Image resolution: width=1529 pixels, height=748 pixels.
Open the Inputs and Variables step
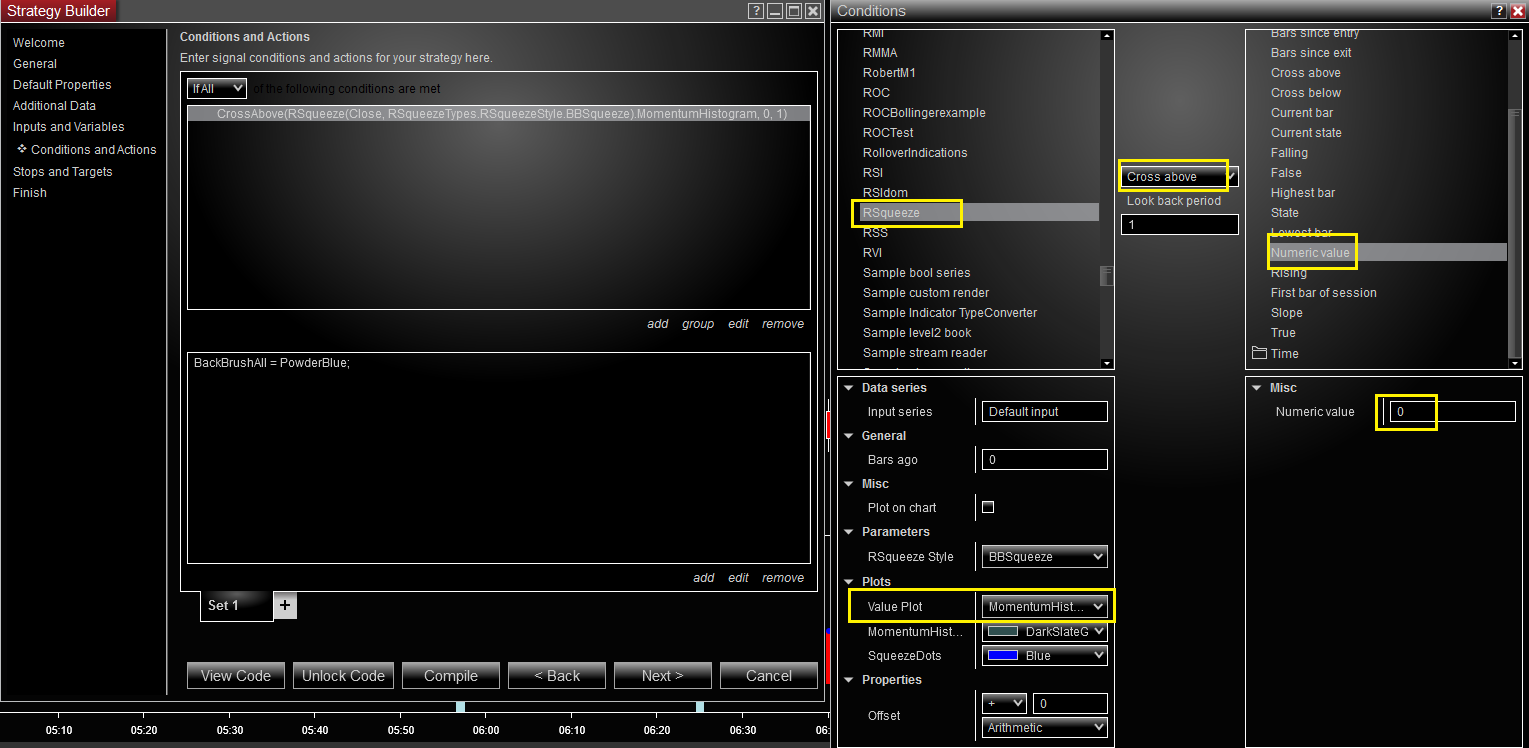[x=69, y=127]
